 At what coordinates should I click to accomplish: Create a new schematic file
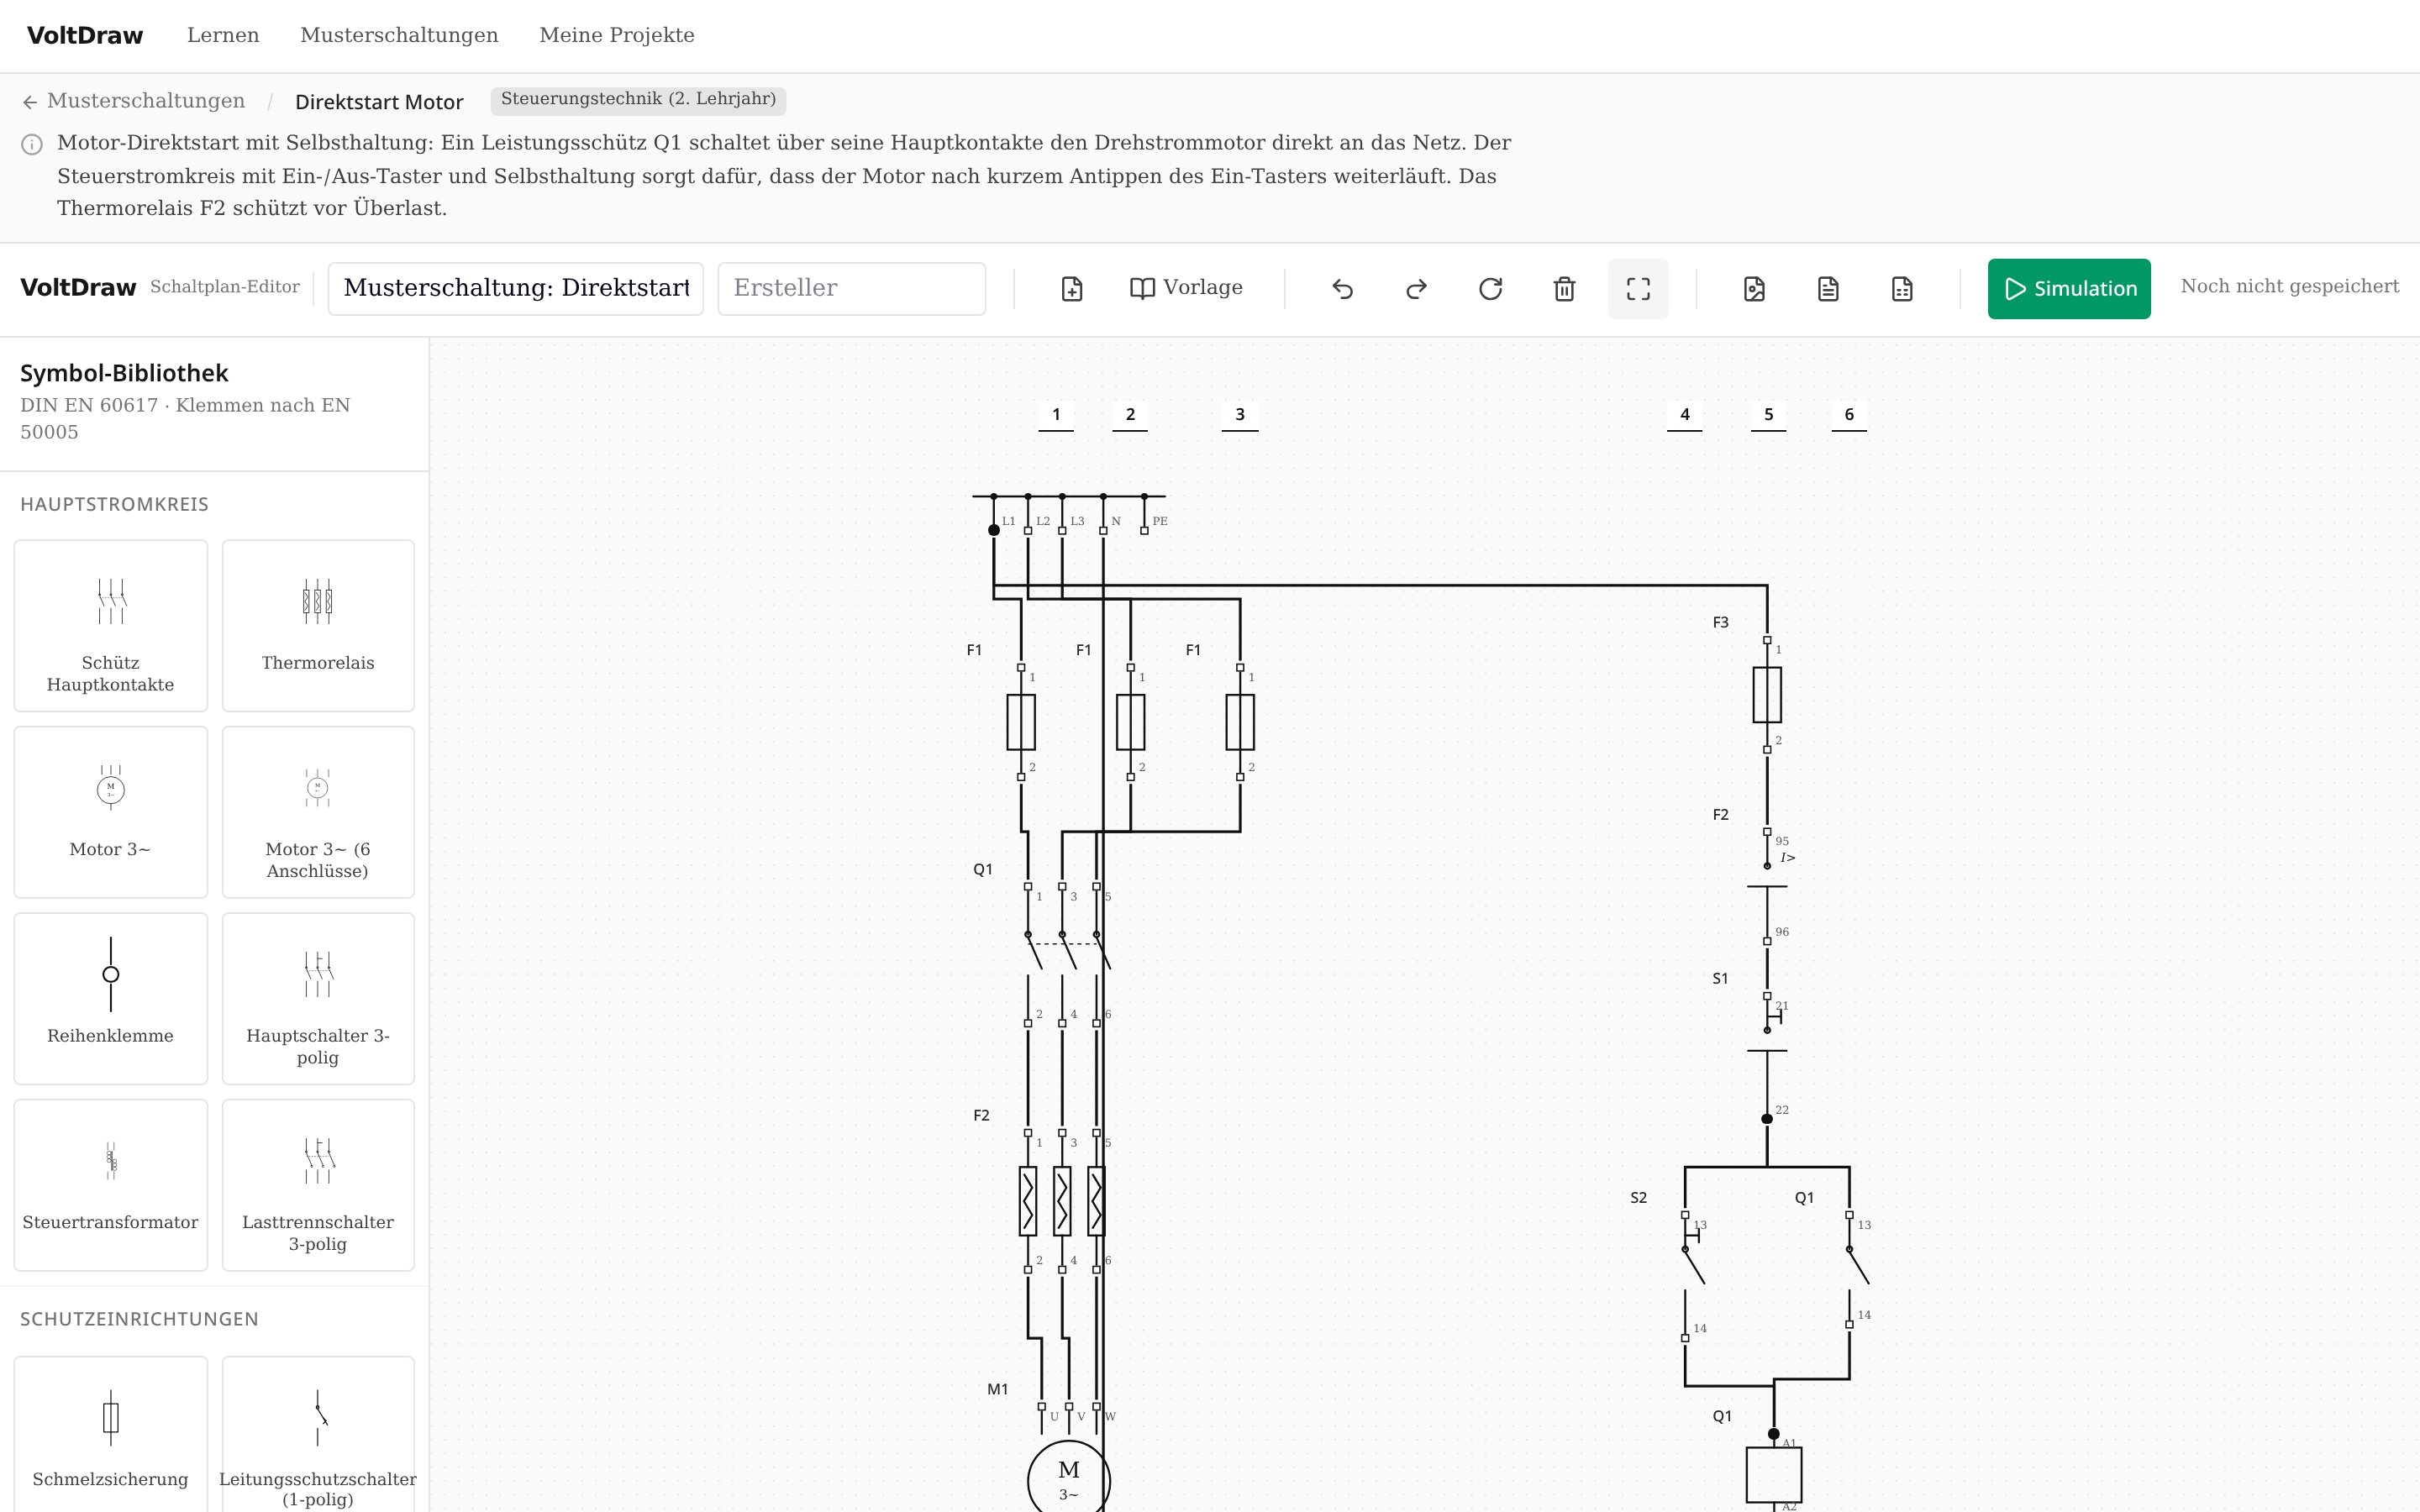click(x=1071, y=289)
